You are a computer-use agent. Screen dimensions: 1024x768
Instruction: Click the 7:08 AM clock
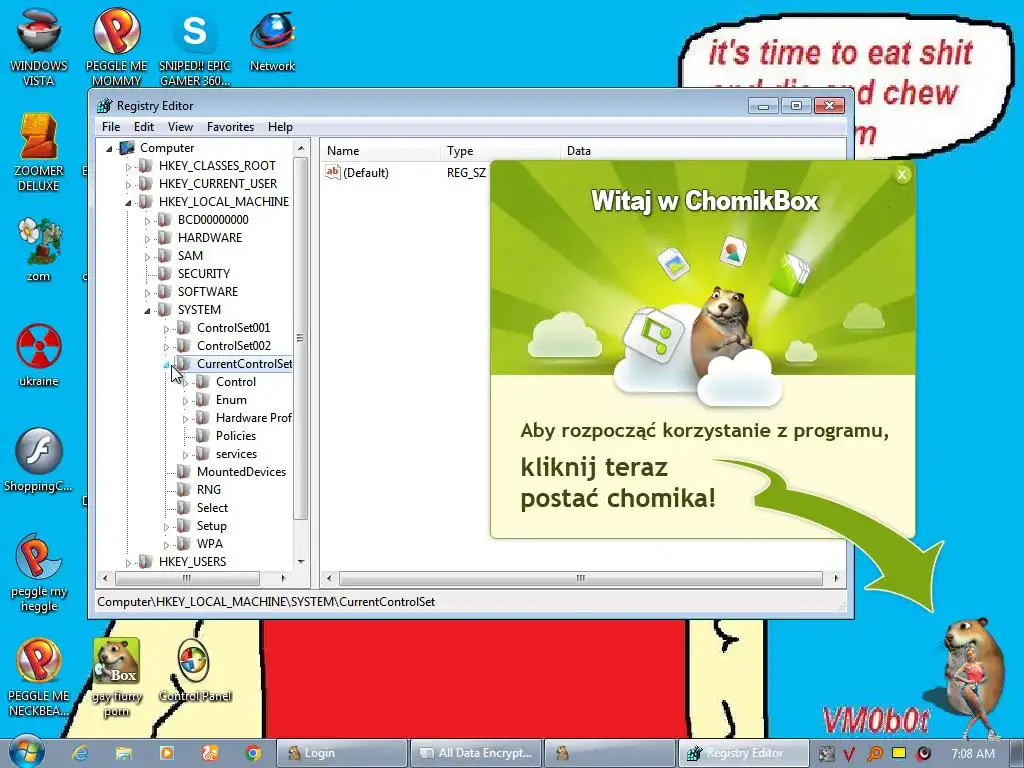point(972,754)
